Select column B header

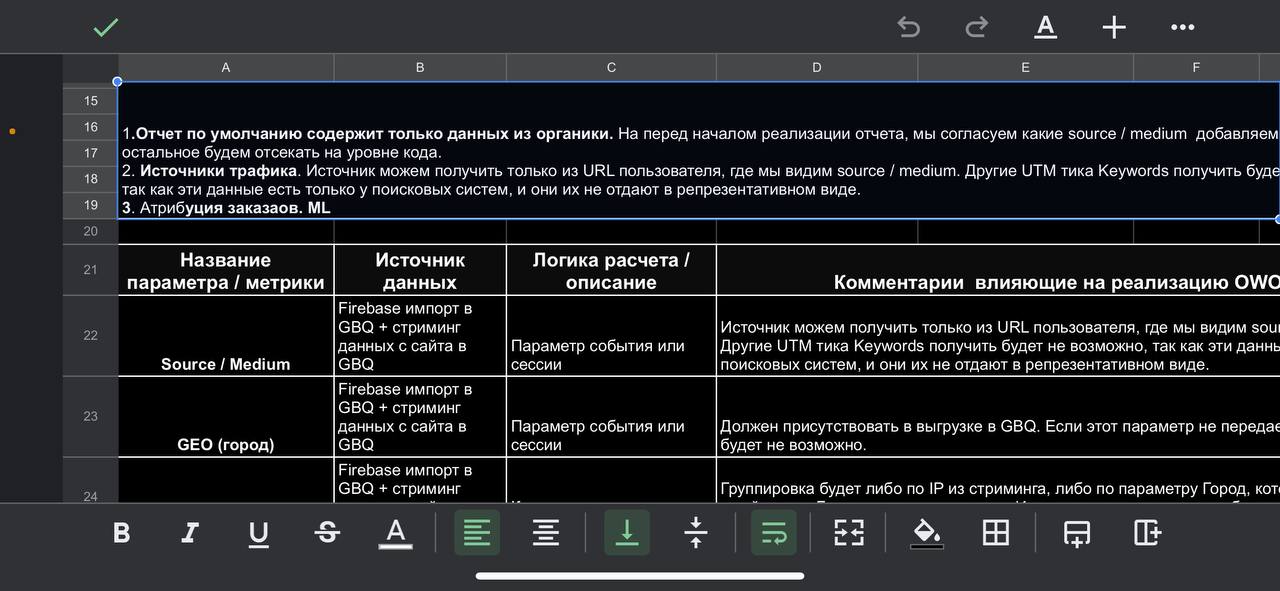coord(420,68)
